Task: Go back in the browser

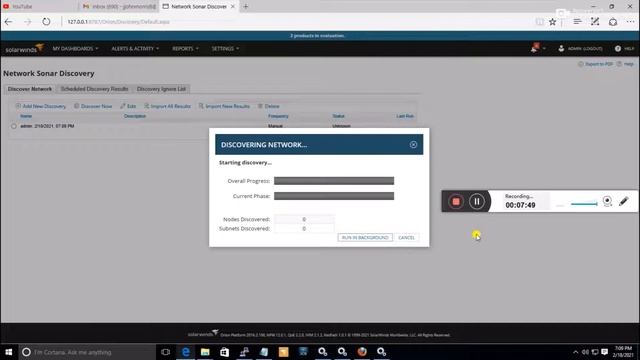Action: tap(9, 22)
